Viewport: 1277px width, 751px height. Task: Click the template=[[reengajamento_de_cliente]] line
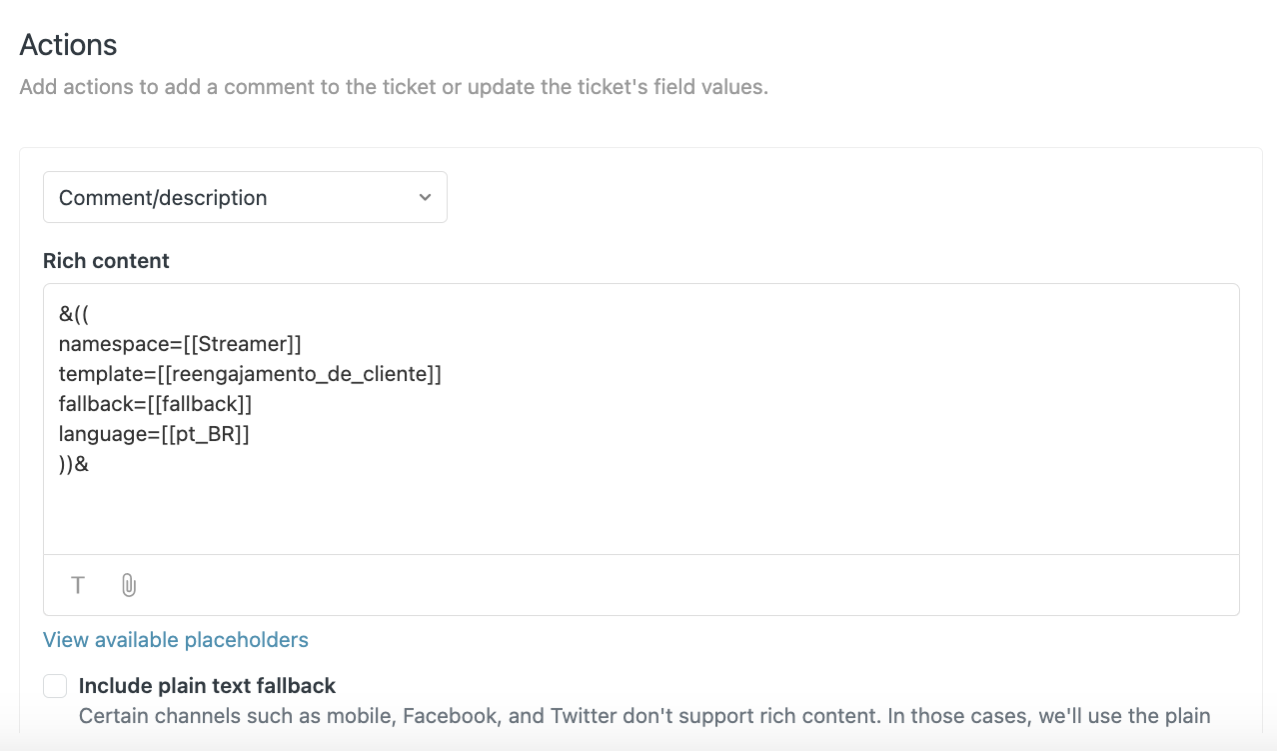click(x=250, y=374)
